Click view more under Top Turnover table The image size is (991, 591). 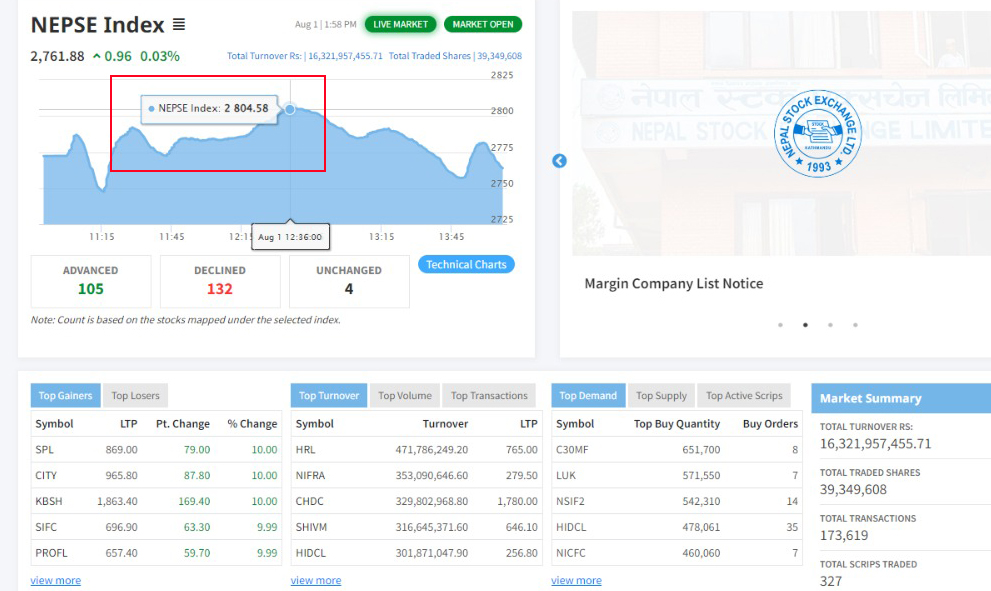316,581
